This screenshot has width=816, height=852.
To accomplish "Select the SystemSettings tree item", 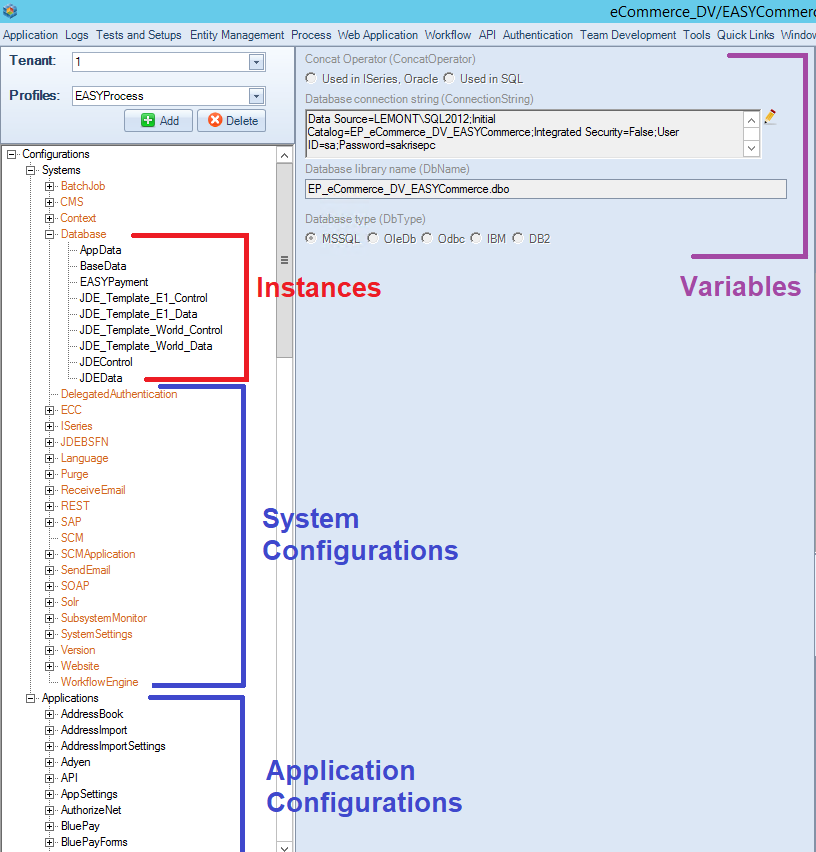I will click(97, 634).
